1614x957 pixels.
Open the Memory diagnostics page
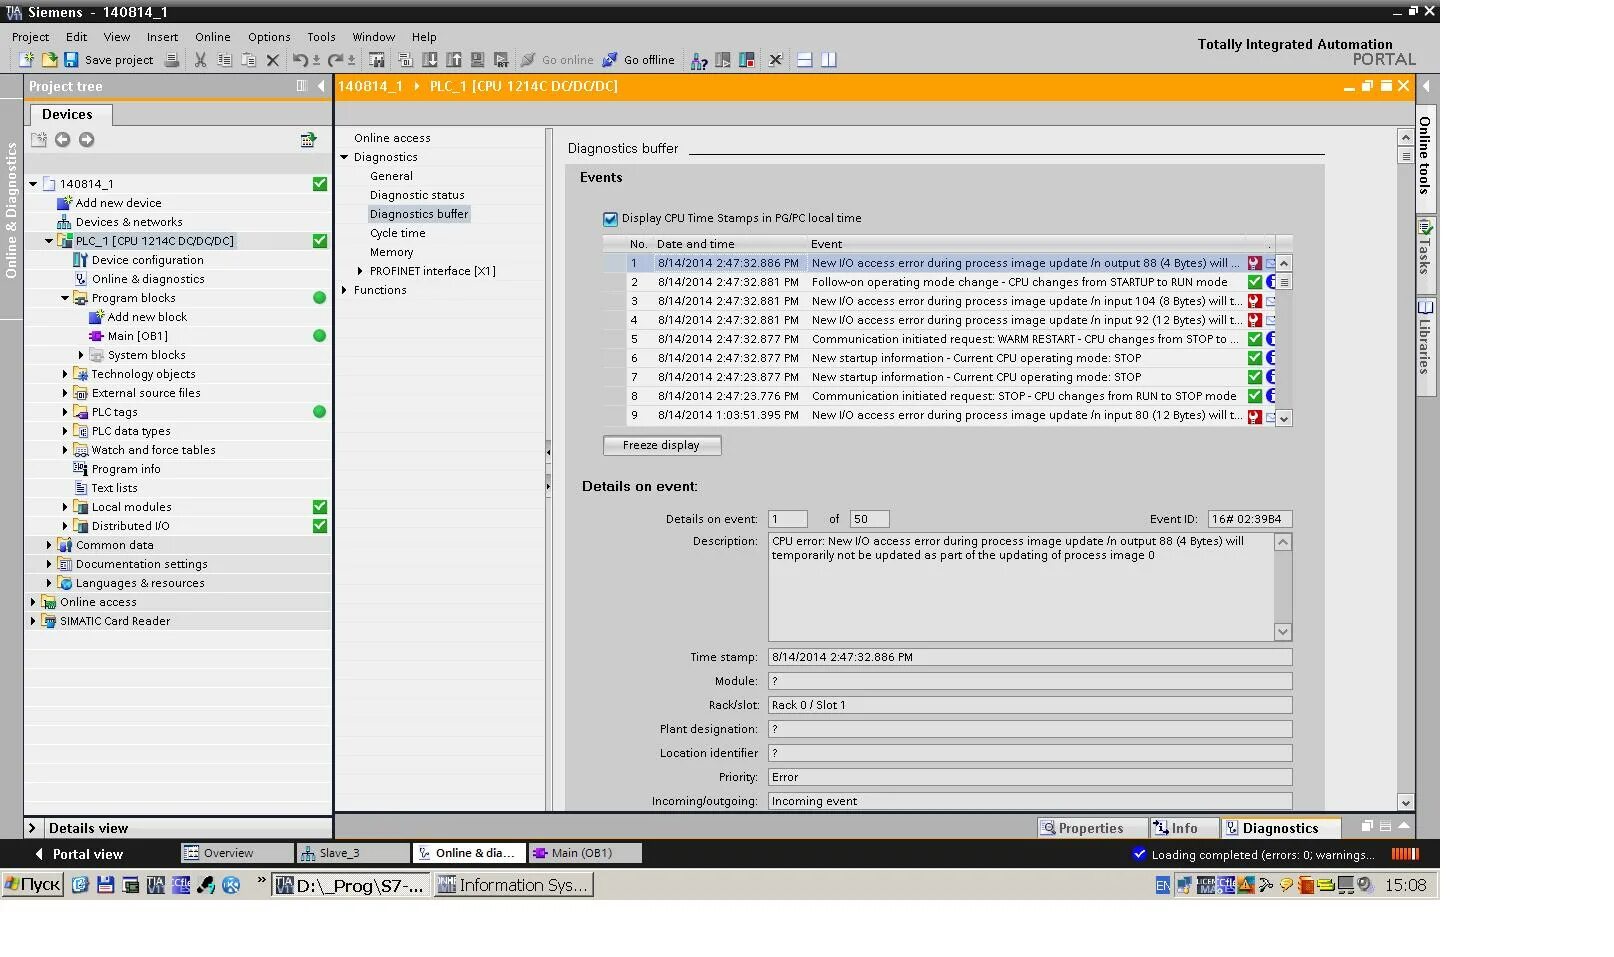(391, 252)
